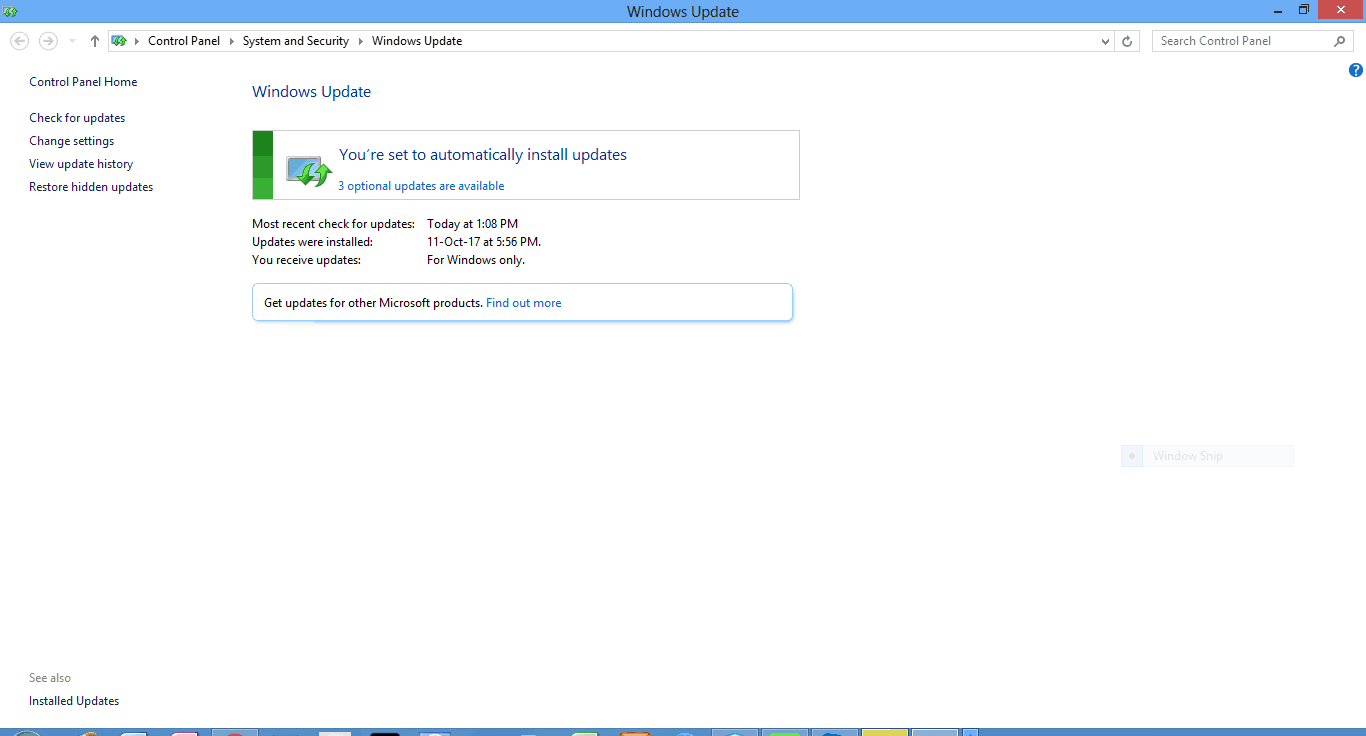This screenshot has width=1366, height=736.
Task: Select Control Panel in breadcrumb path
Action: tap(184, 41)
